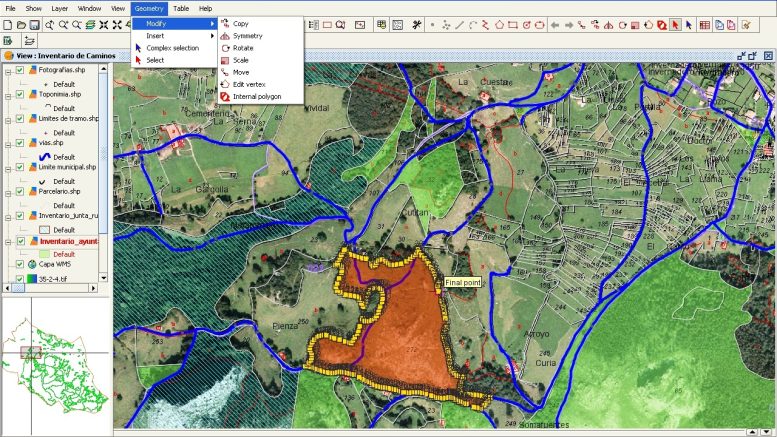
Task: Click the blue line symbol of vias.shp
Action: click(x=45, y=157)
